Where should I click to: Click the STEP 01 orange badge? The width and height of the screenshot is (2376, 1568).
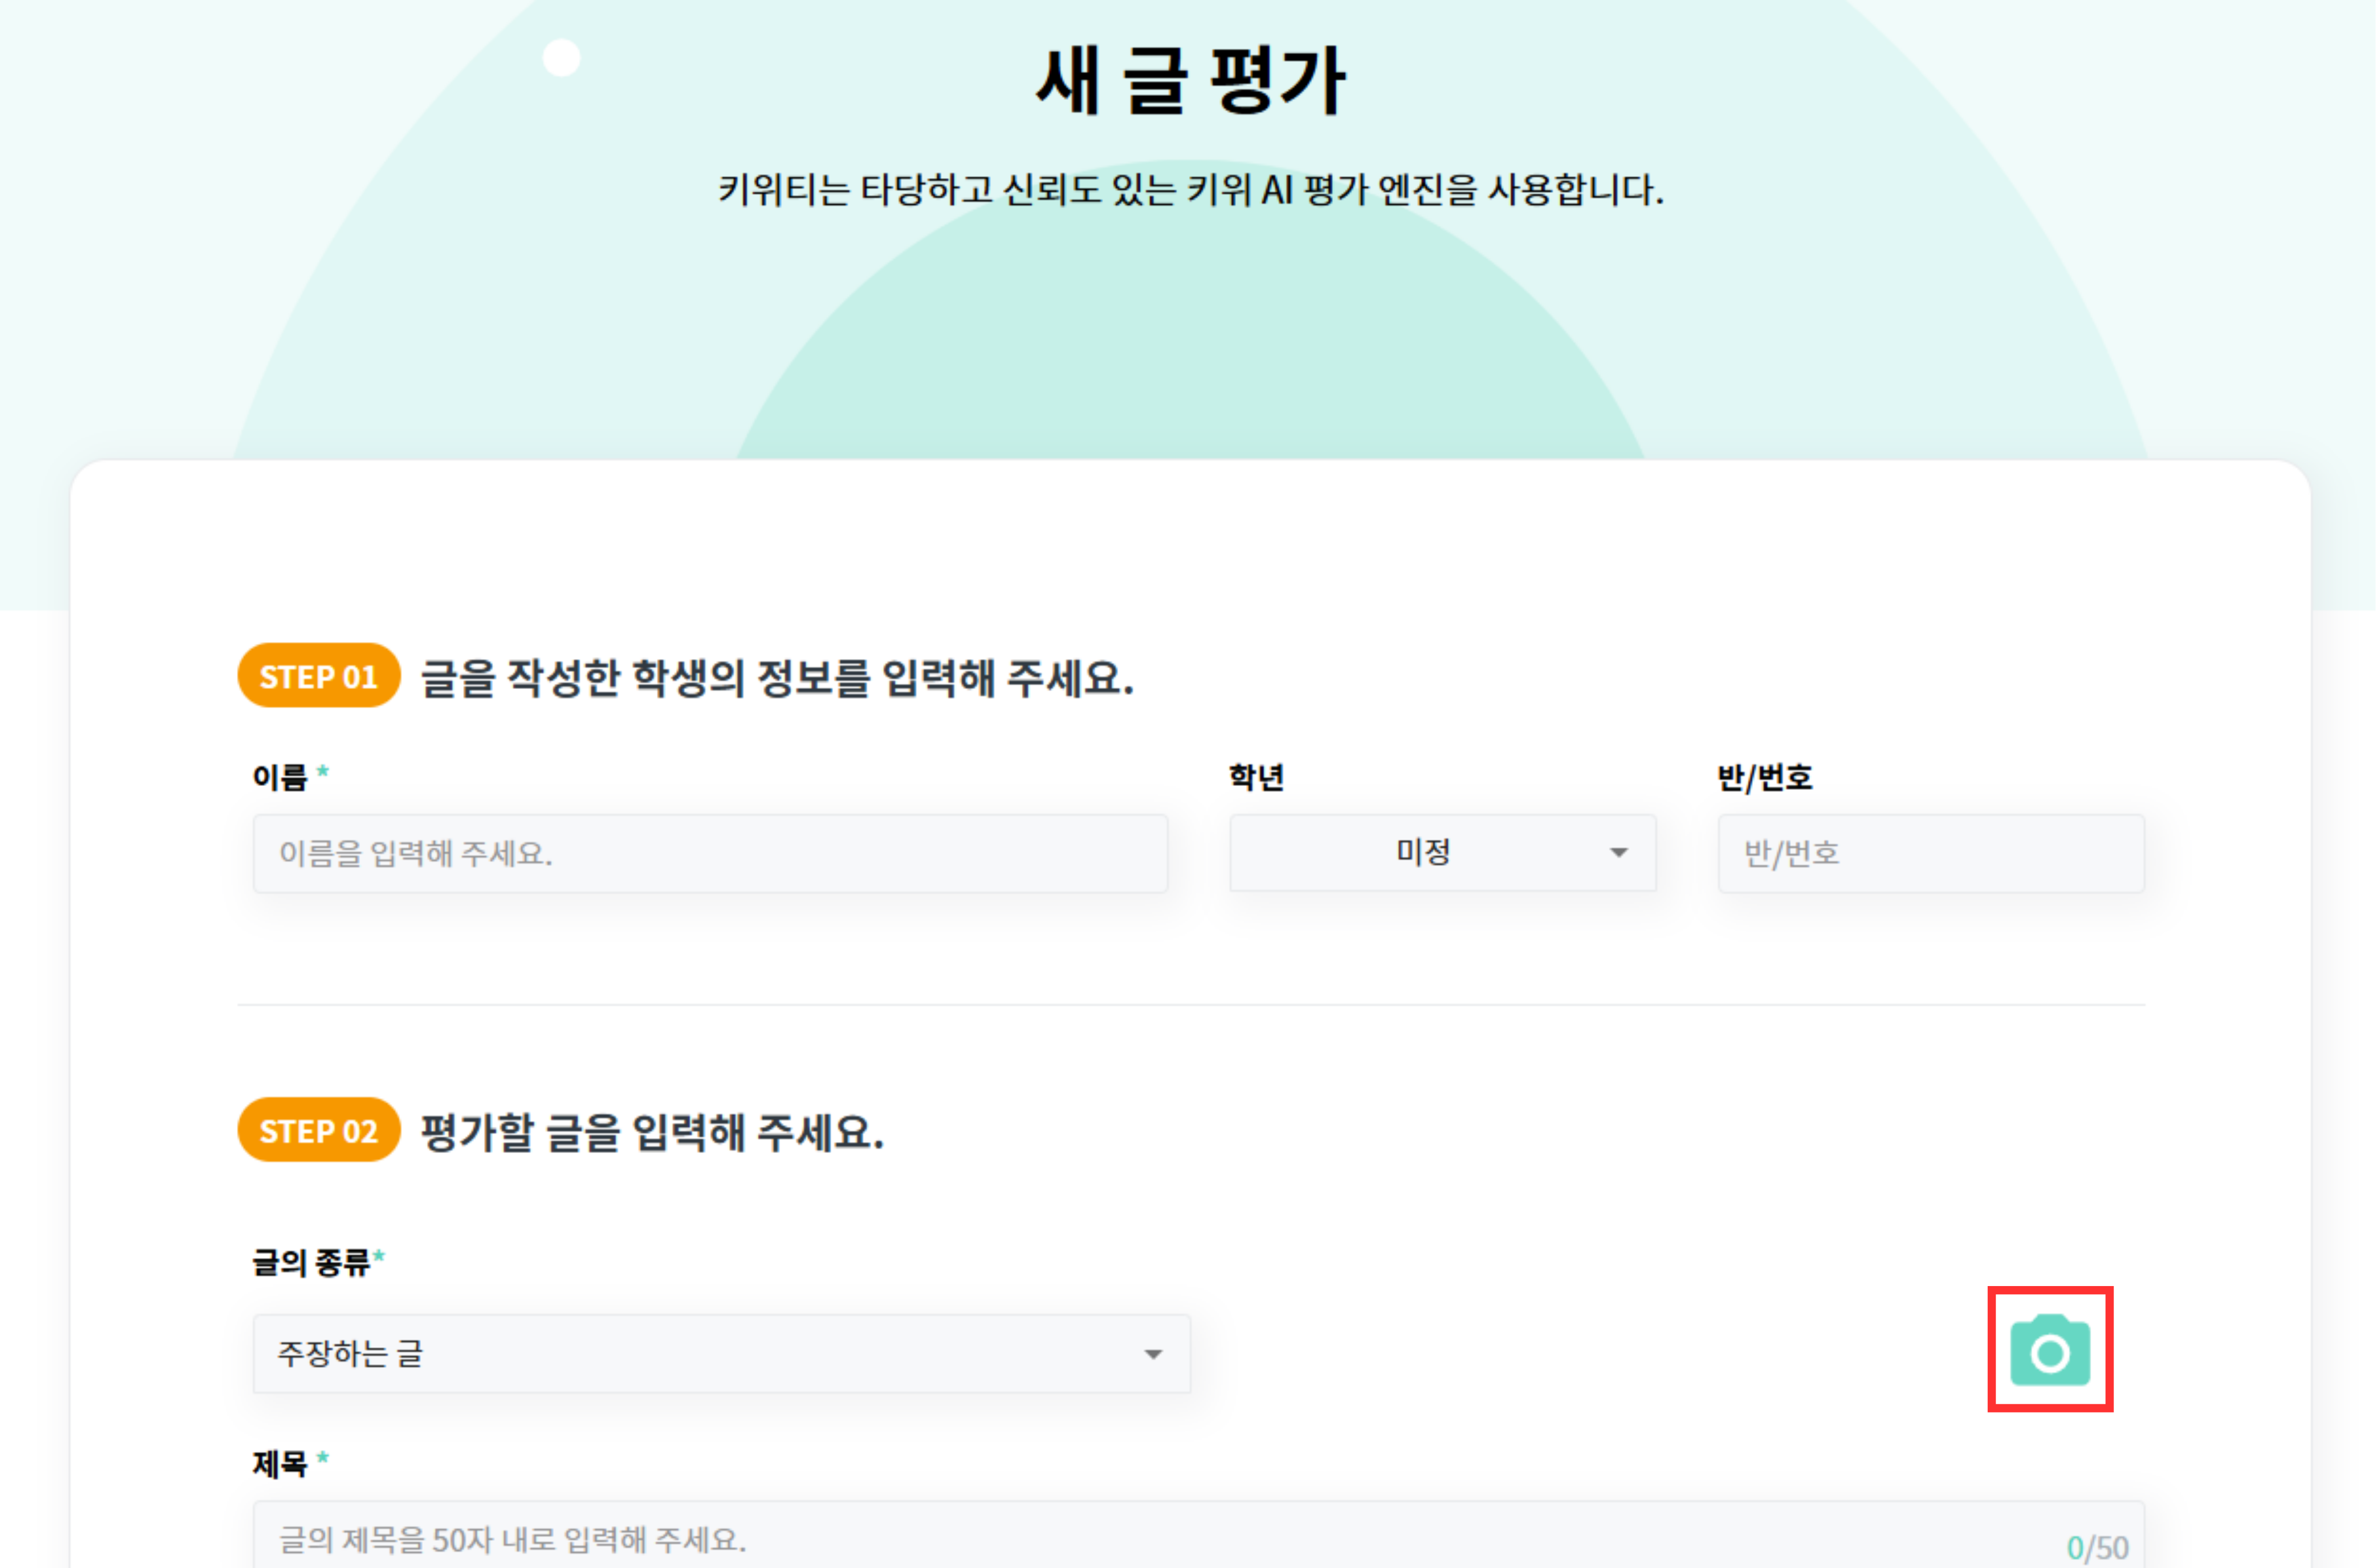point(319,676)
